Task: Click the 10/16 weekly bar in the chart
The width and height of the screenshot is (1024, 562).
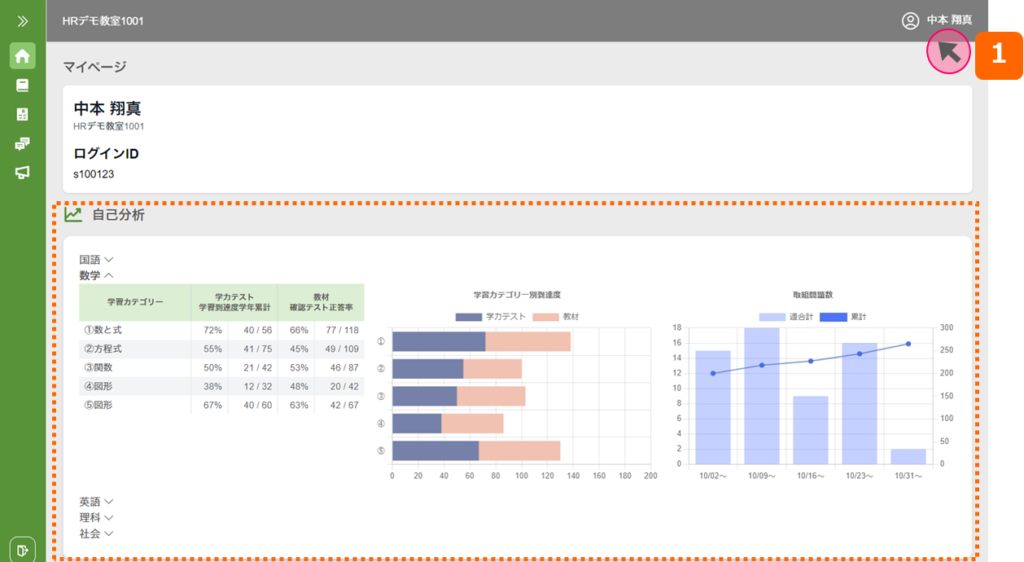Action: (811, 430)
